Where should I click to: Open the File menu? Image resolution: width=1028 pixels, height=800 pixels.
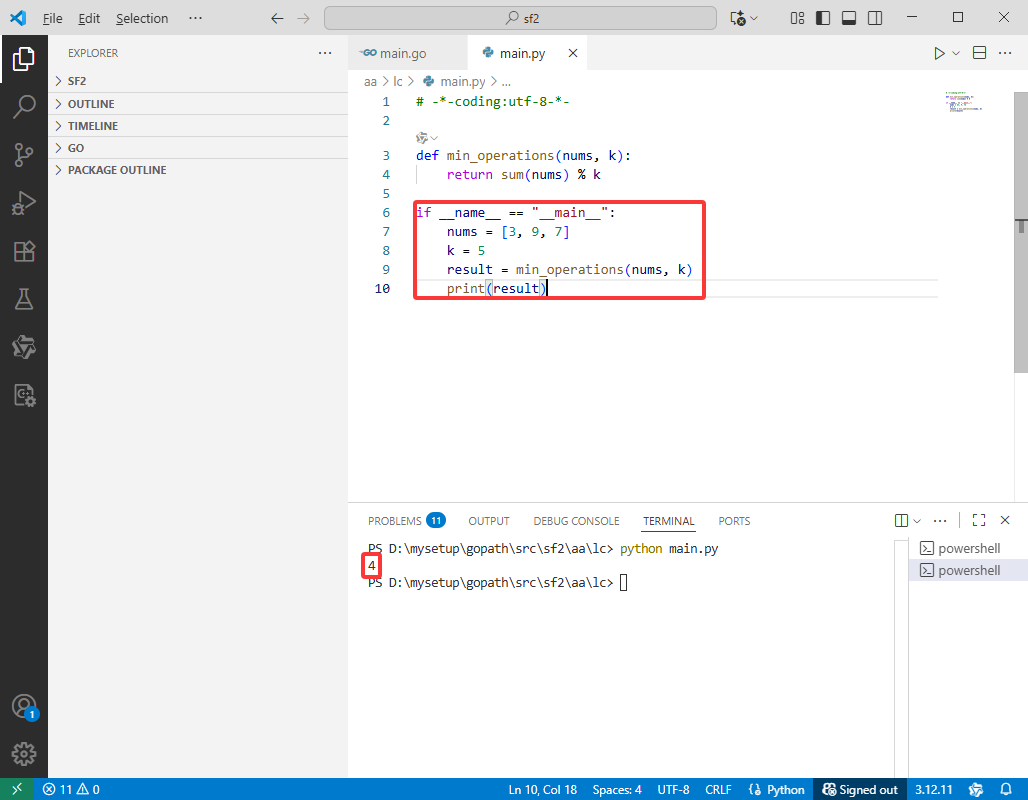pos(52,18)
